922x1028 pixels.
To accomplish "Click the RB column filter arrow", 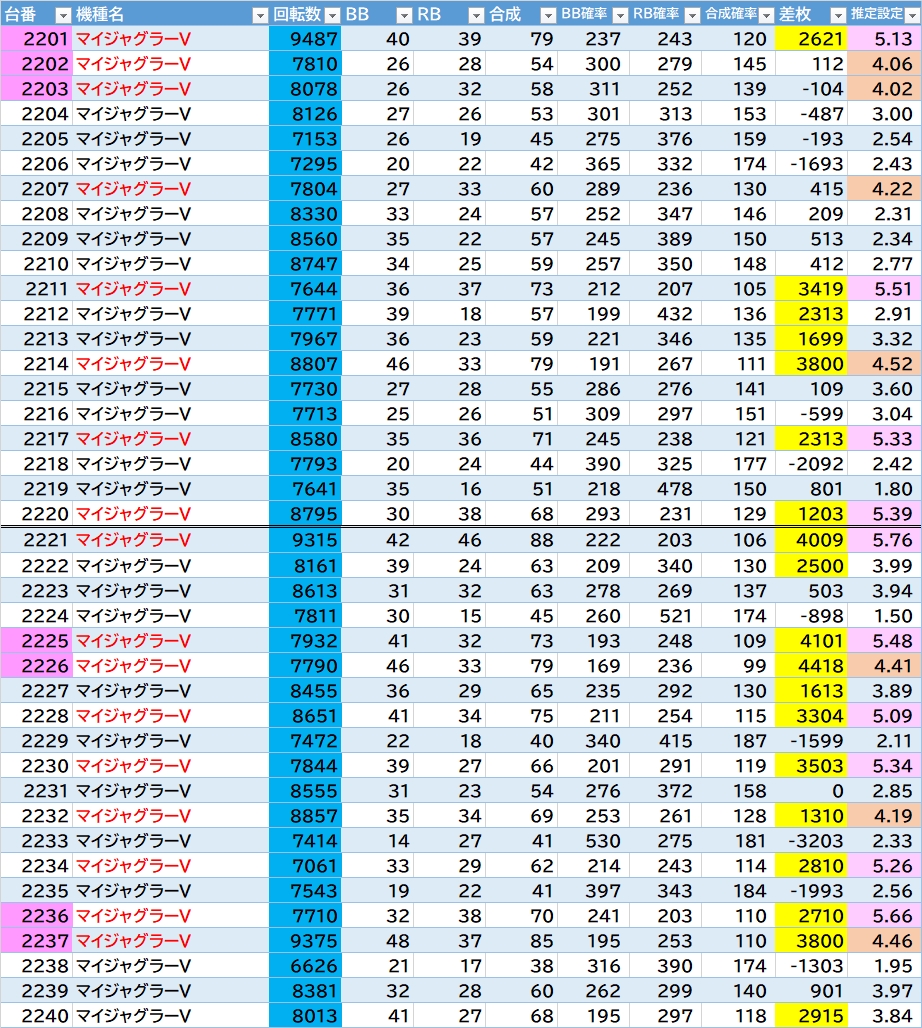I will click(475, 15).
